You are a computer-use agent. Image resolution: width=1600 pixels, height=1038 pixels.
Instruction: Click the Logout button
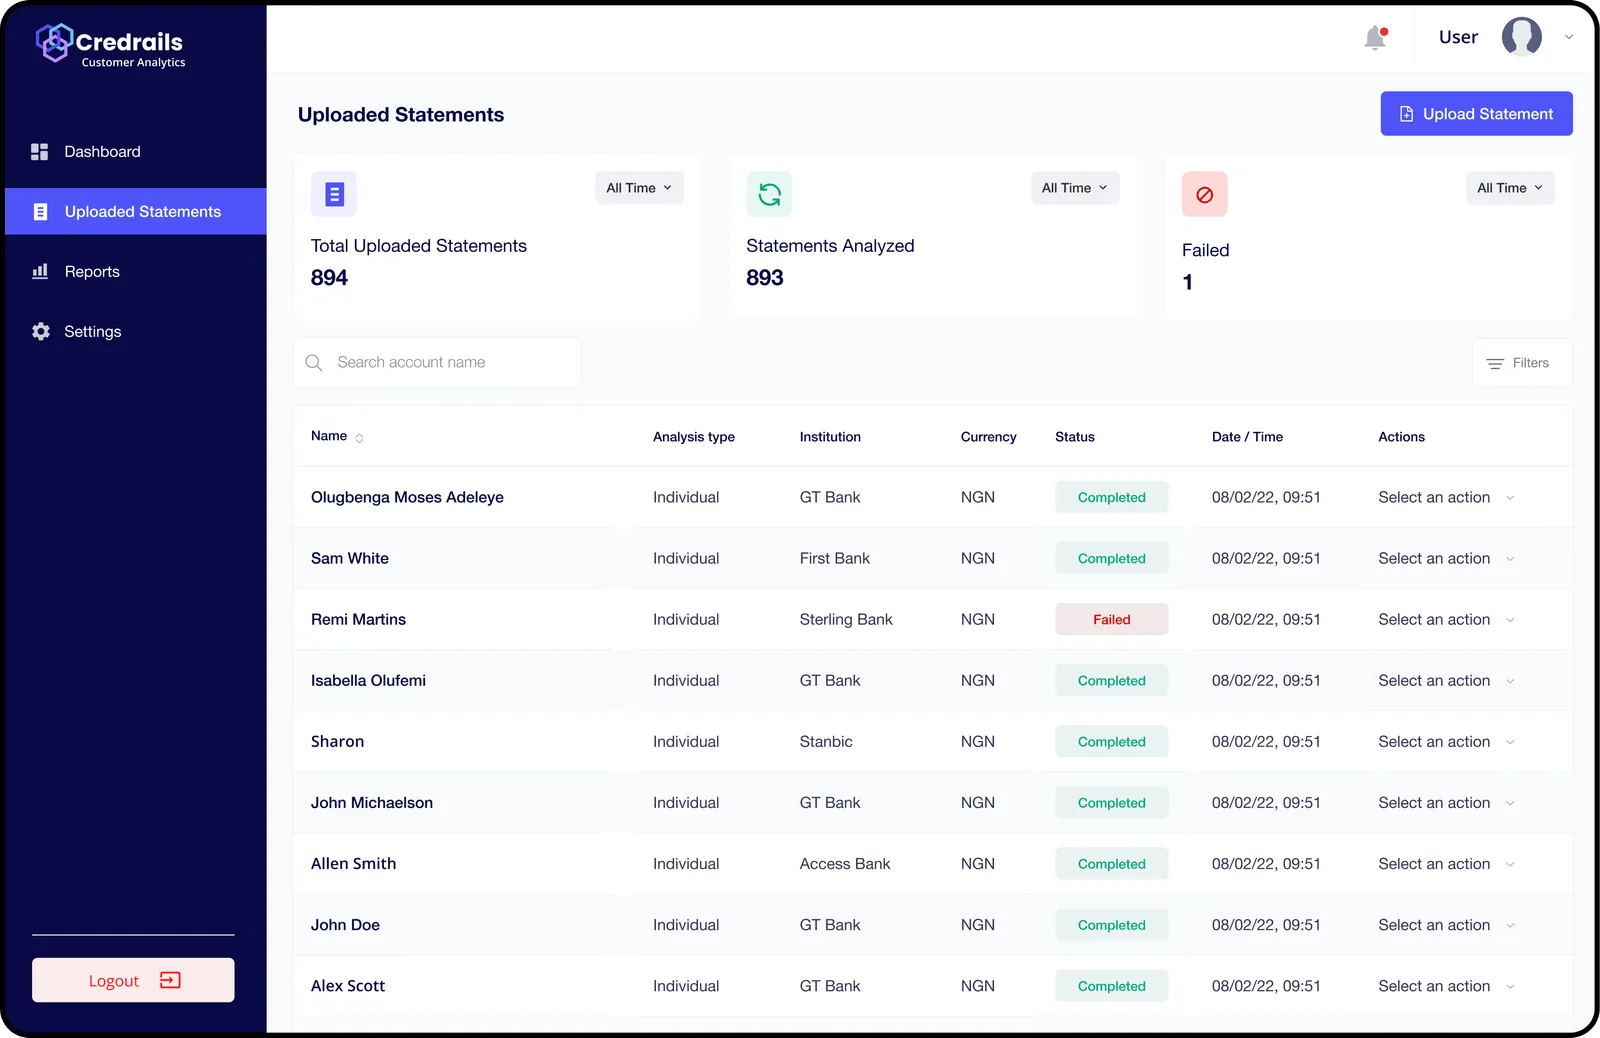click(x=133, y=980)
